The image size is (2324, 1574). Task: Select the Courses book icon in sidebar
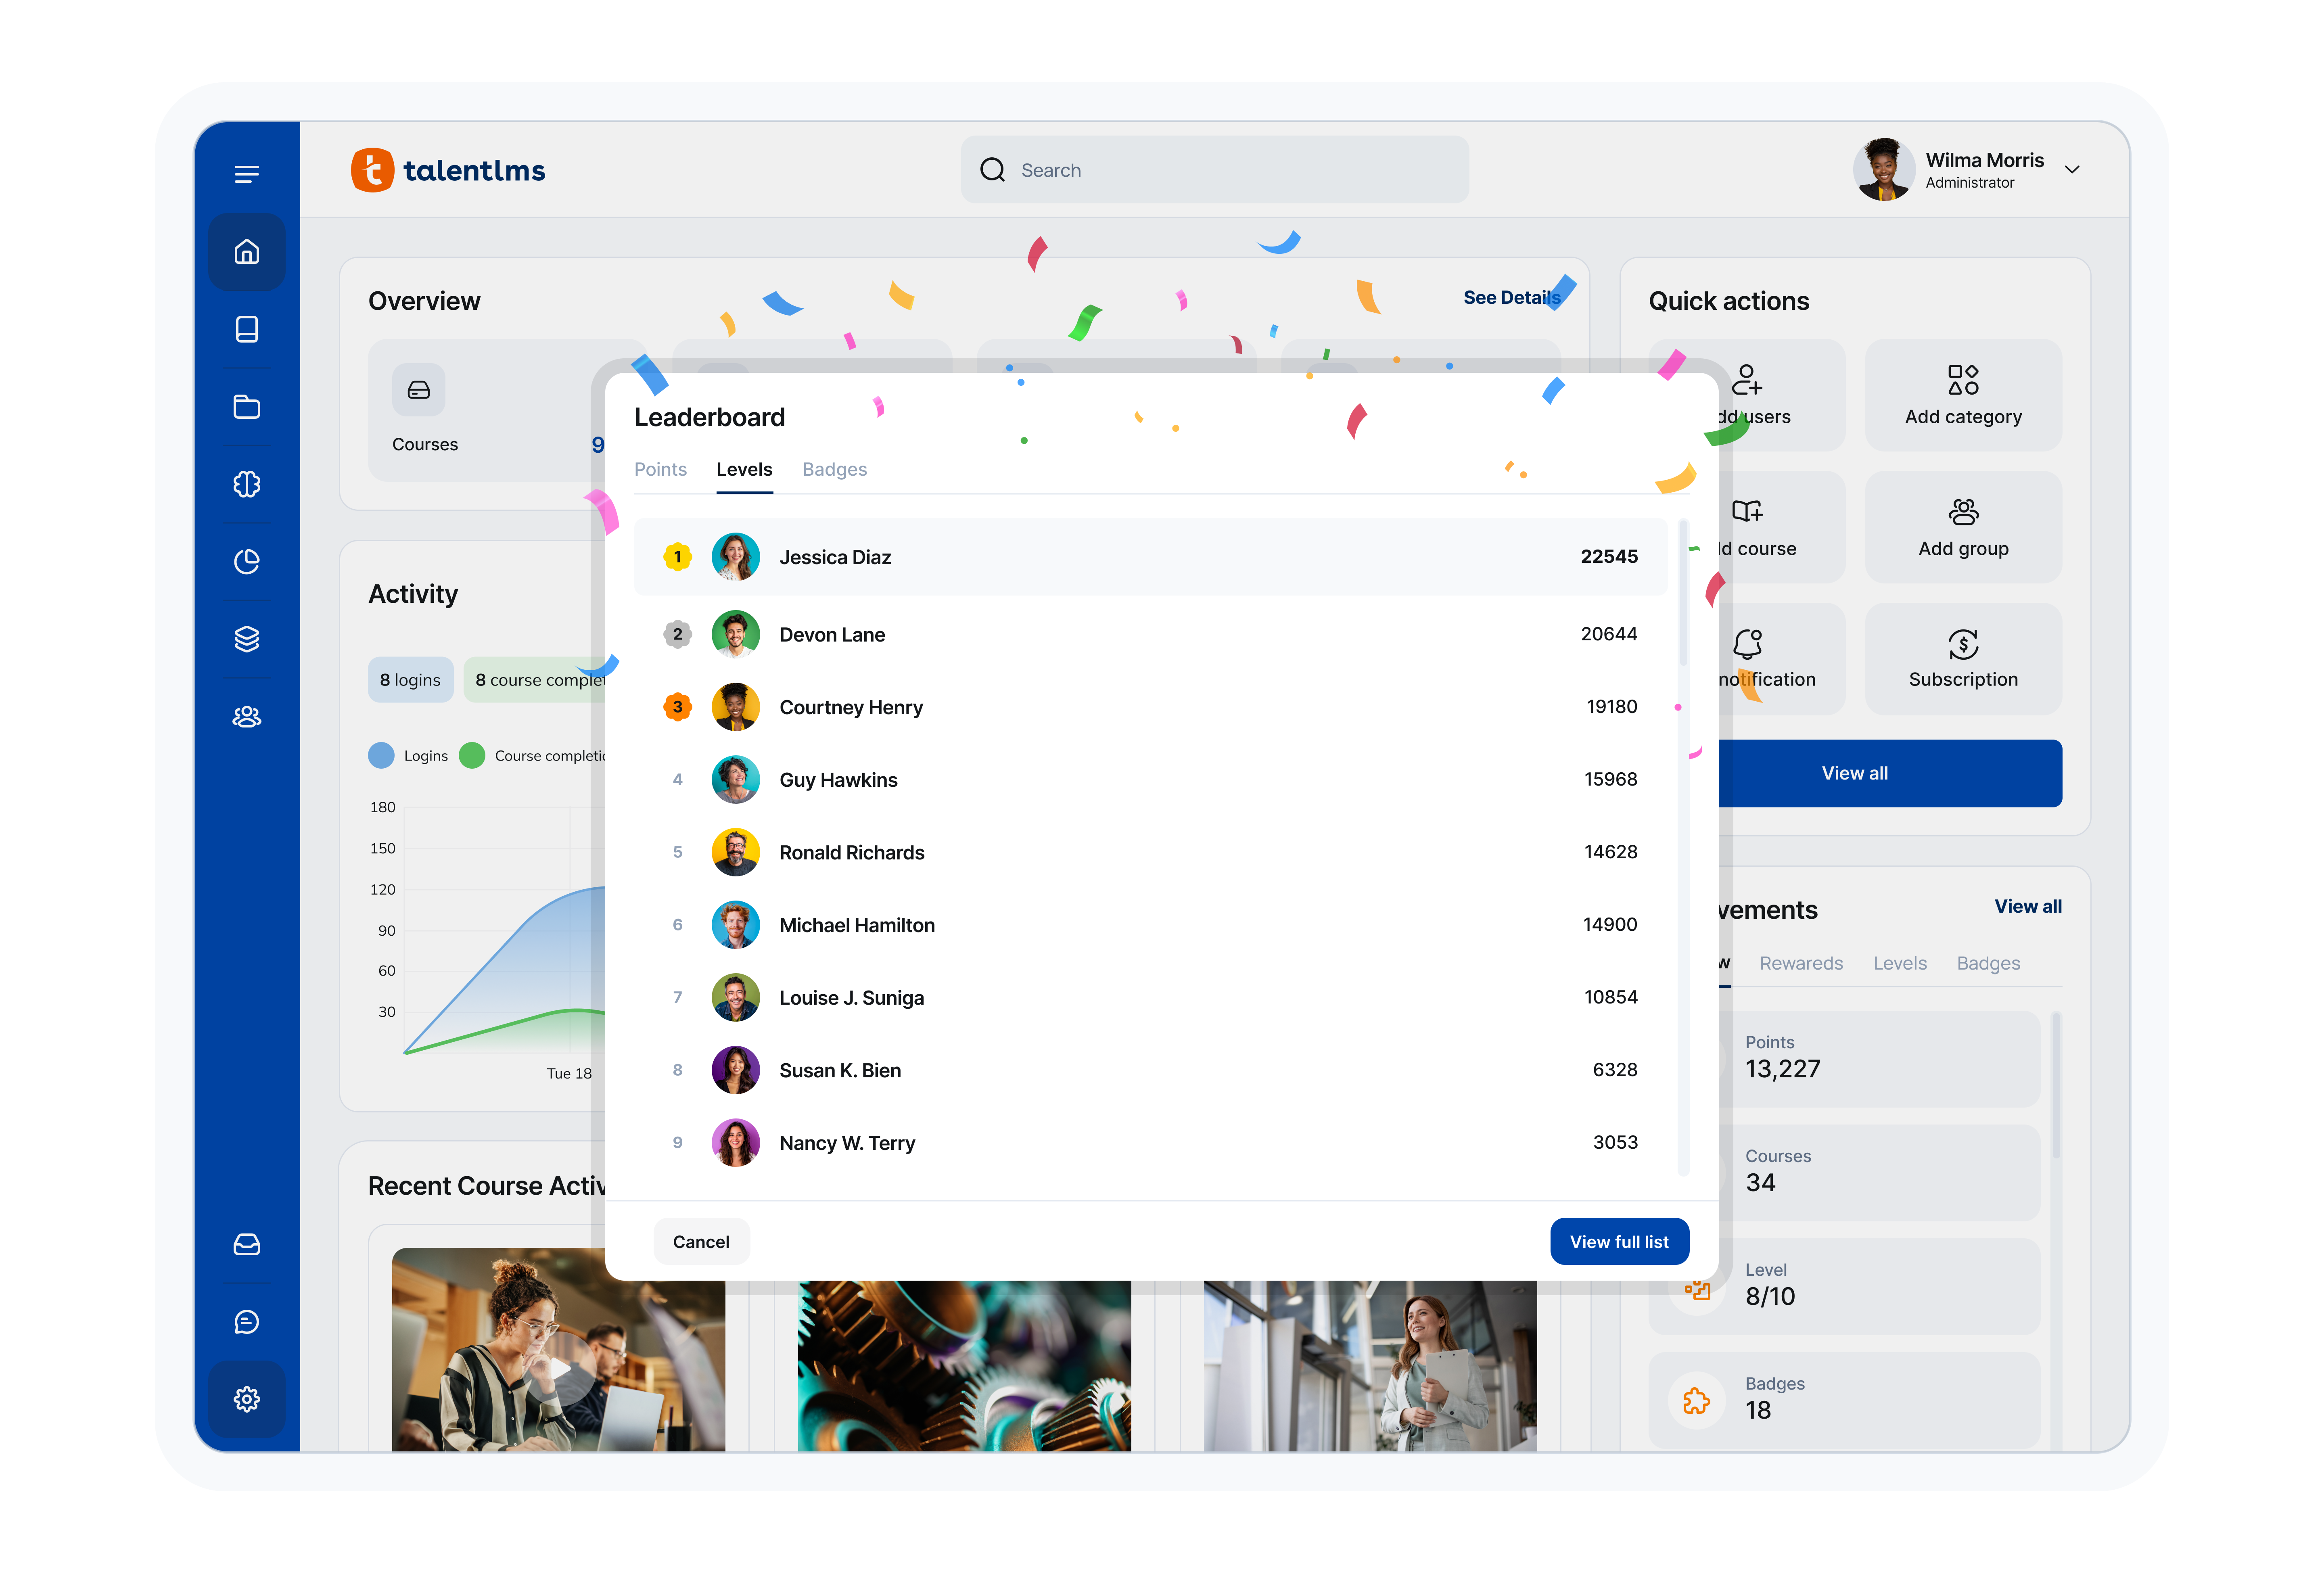(246, 329)
